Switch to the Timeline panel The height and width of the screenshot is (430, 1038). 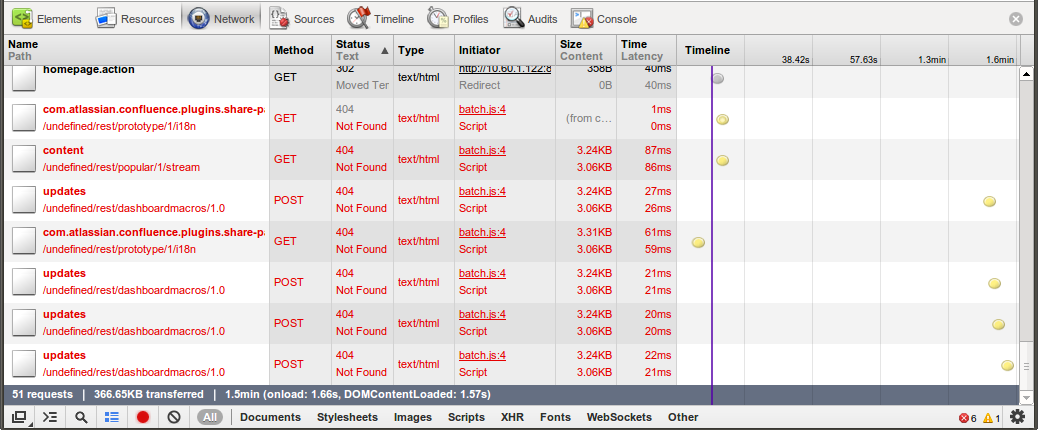click(x=381, y=19)
